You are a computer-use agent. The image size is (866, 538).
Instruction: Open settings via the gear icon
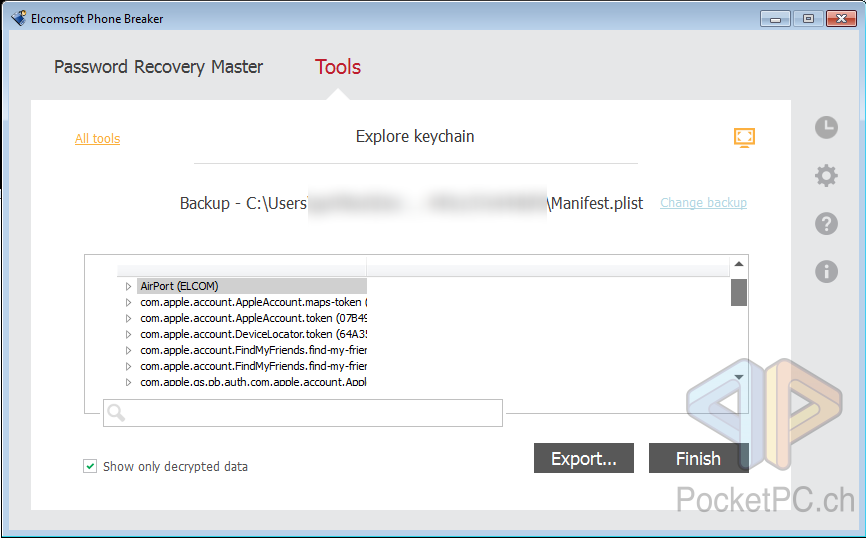[x=826, y=176]
